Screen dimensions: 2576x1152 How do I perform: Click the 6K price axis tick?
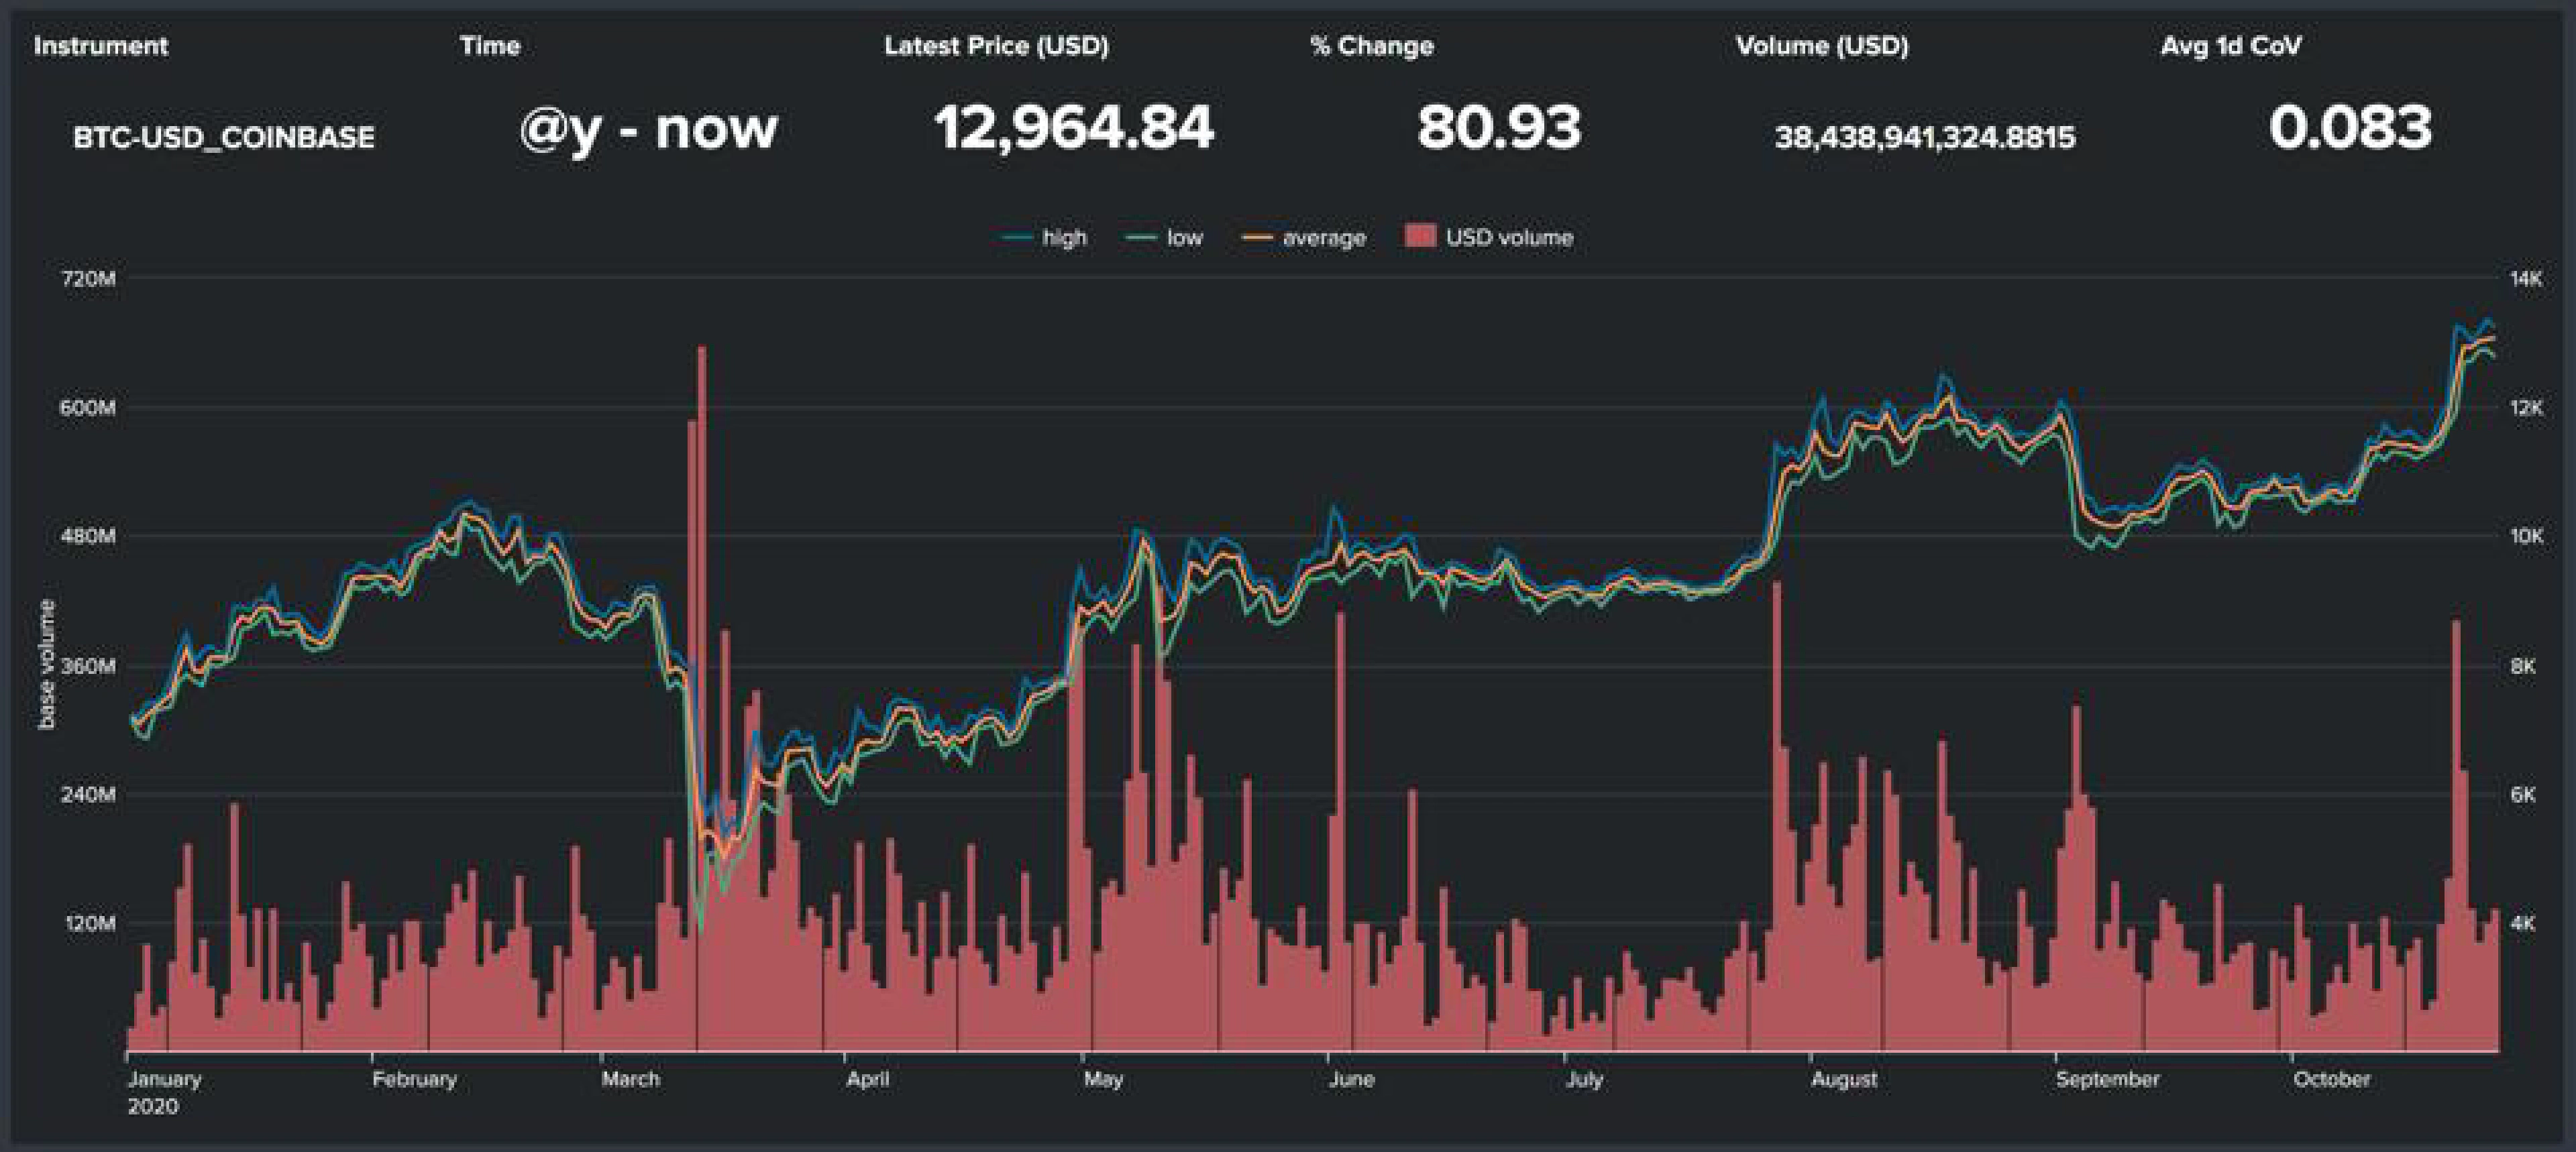tap(2523, 794)
